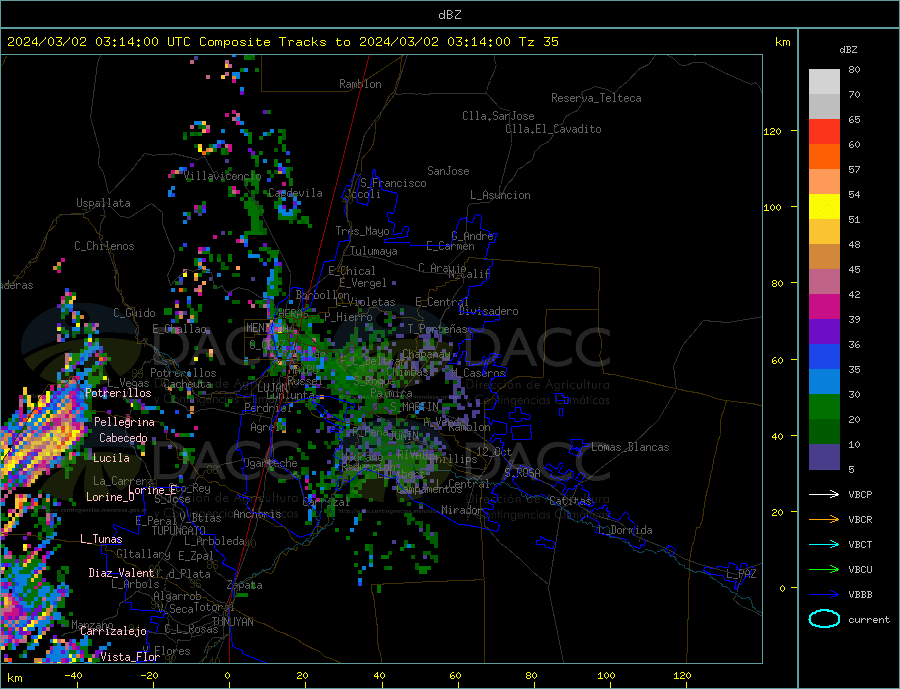Click the cyan 'current' ellipse icon

(824, 619)
